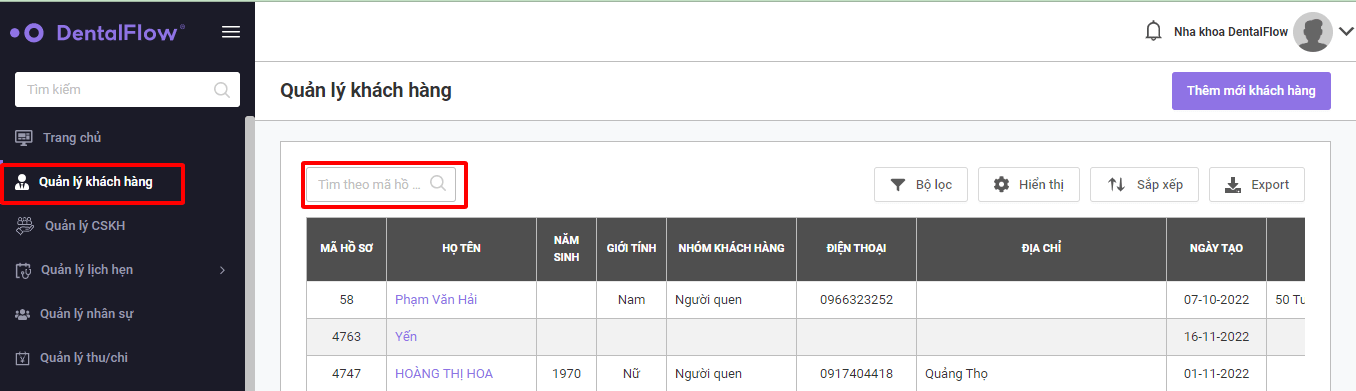
Task: Expand Quản lý lịch hẹn submenu arrow
Action: 222,270
